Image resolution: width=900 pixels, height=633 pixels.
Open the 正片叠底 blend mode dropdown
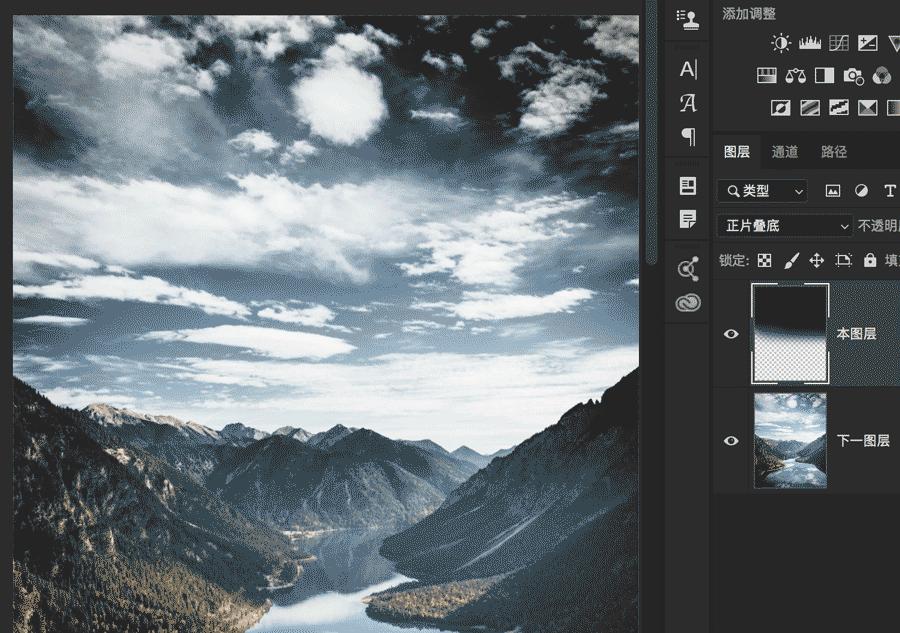[x=785, y=226]
